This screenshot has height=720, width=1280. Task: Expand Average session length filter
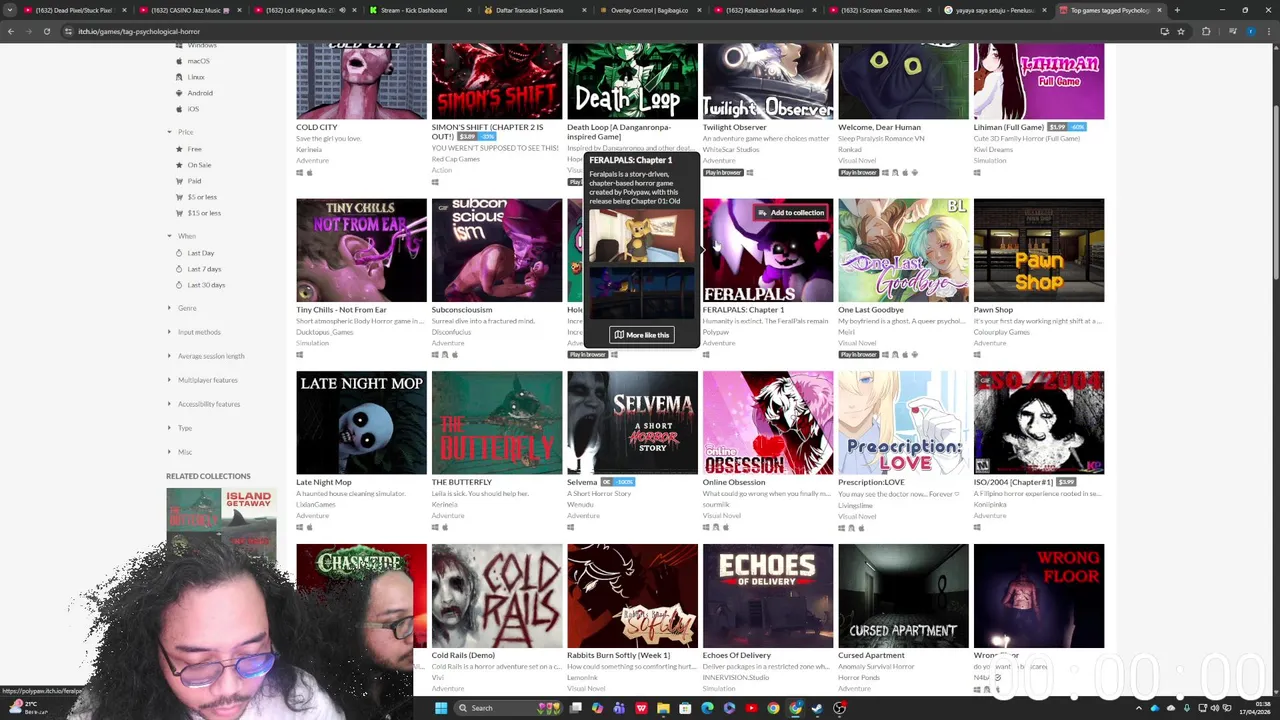(206, 356)
